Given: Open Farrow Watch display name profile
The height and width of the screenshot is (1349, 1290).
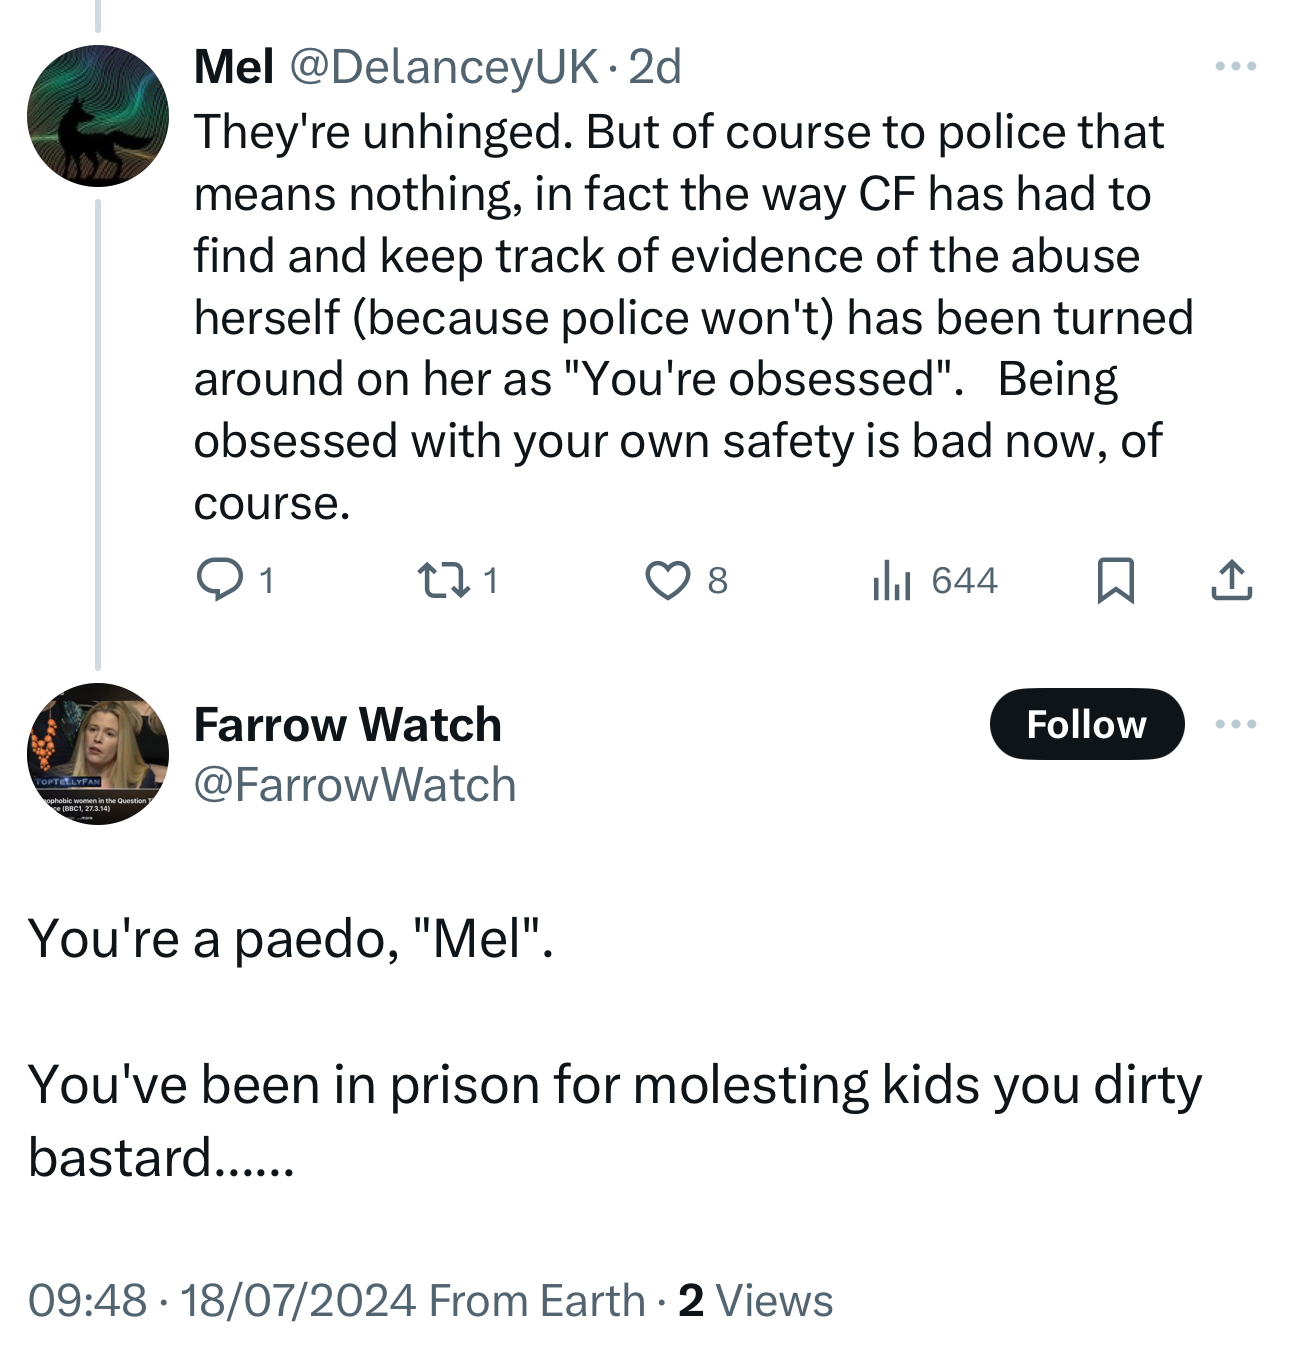Looking at the screenshot, I should point(347,724).
